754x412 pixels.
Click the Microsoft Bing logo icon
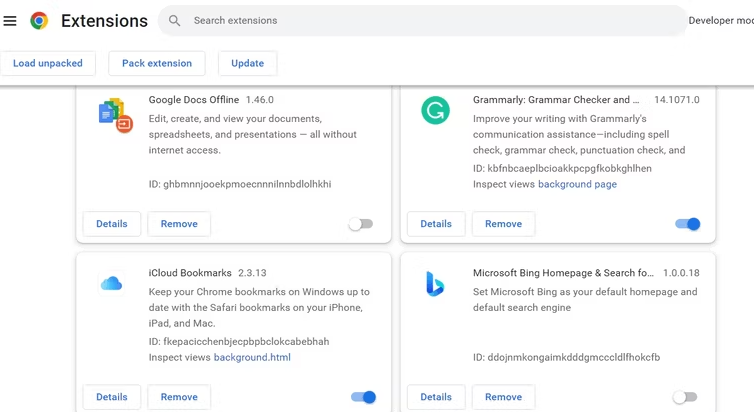435,284
